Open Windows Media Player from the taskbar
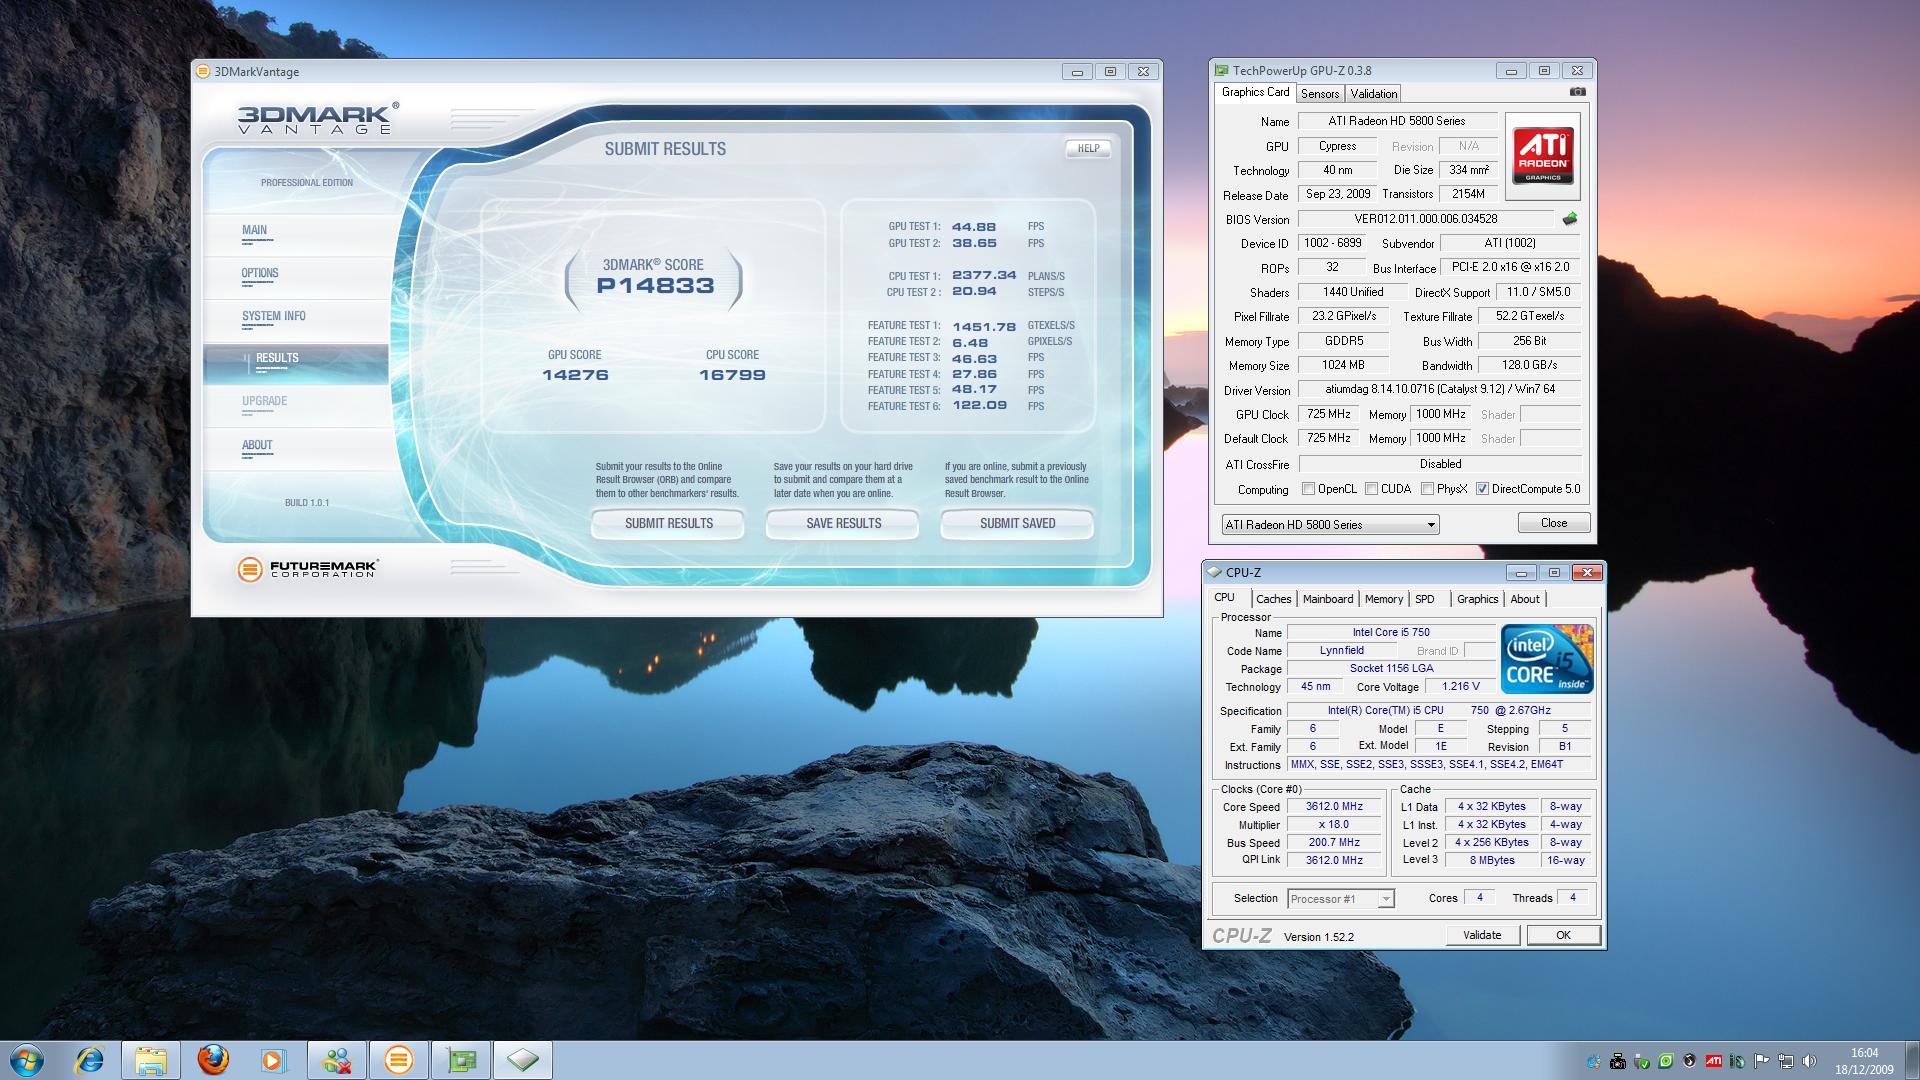Viewport: 1920px width, 1080px height. coord(274,1060)
